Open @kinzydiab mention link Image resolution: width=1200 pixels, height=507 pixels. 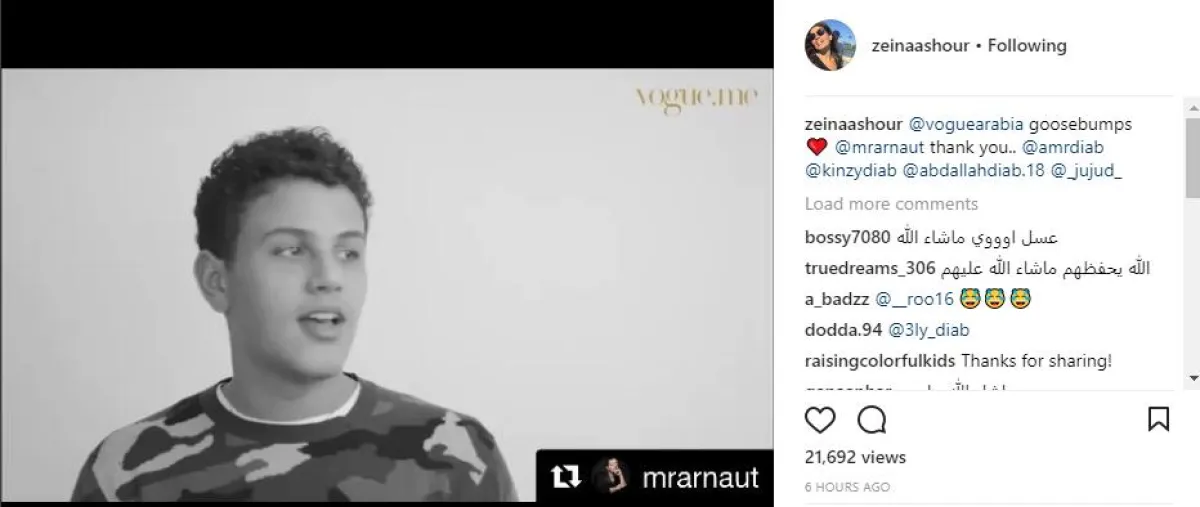pyautogui.click(x=851, y=171)
